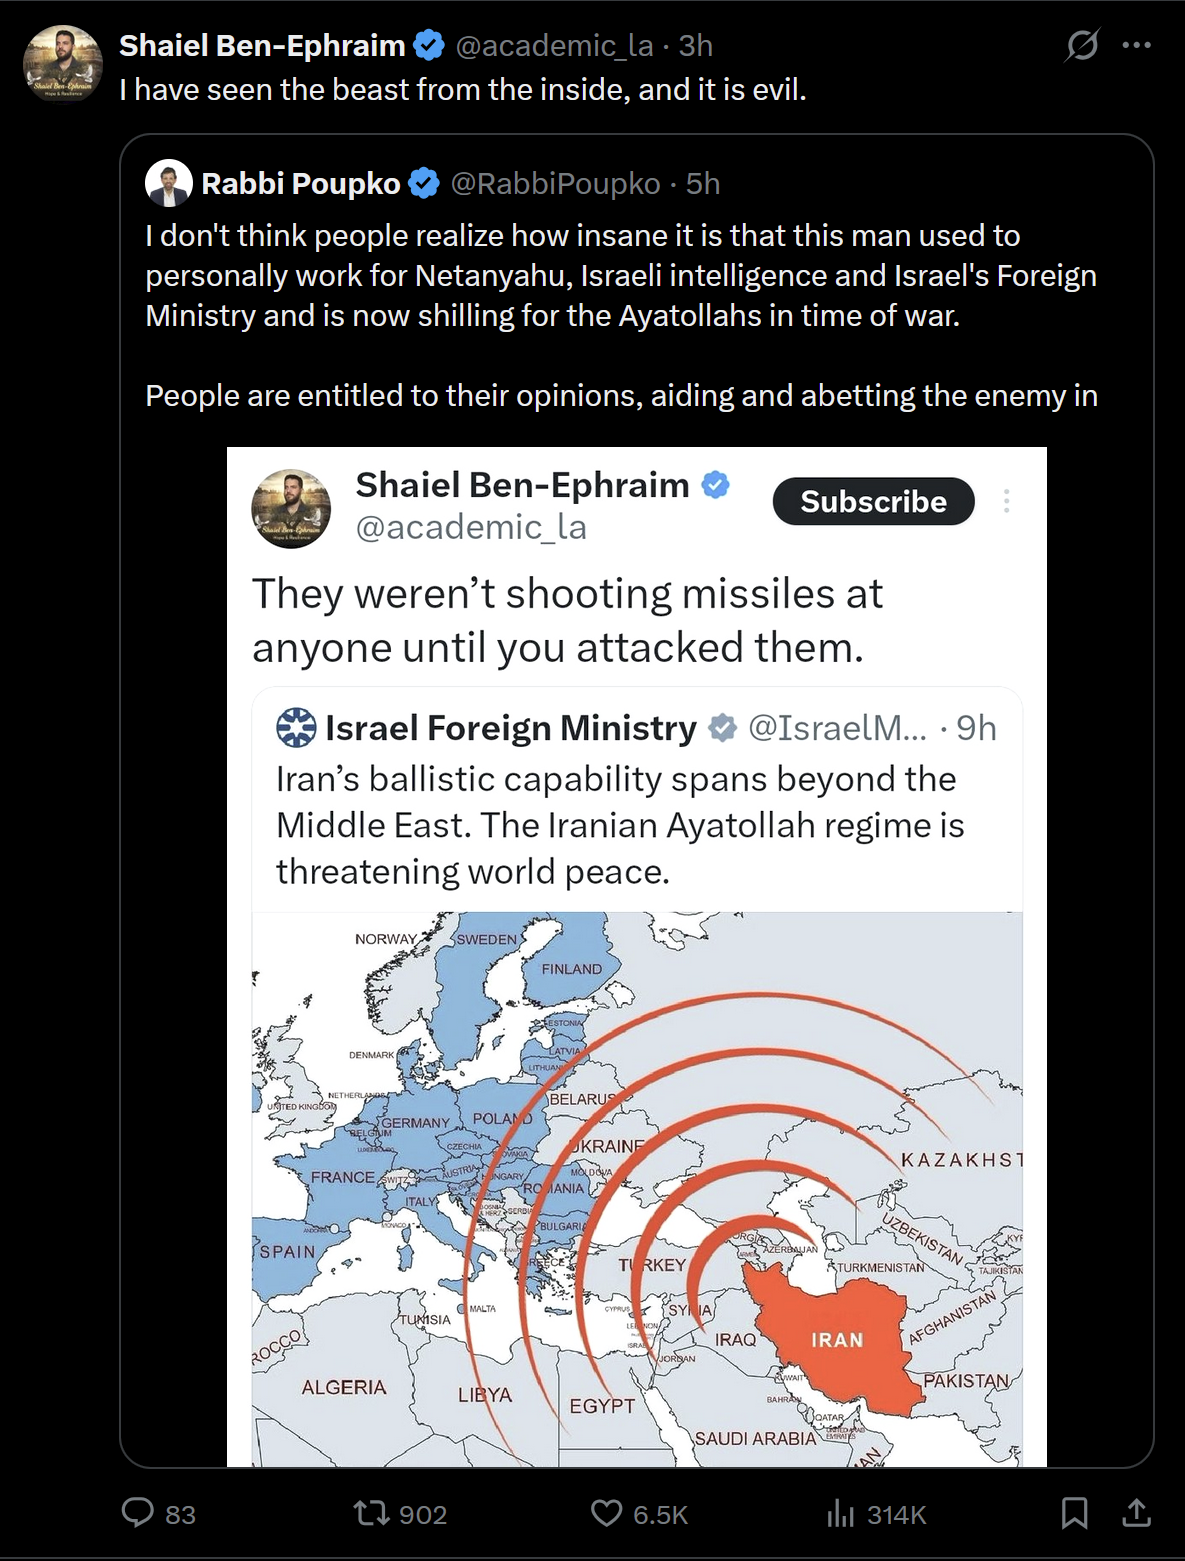Open view analytics bar chart icon
The width and height of the screenshot is (1185, 1561).
[840, 1514]
